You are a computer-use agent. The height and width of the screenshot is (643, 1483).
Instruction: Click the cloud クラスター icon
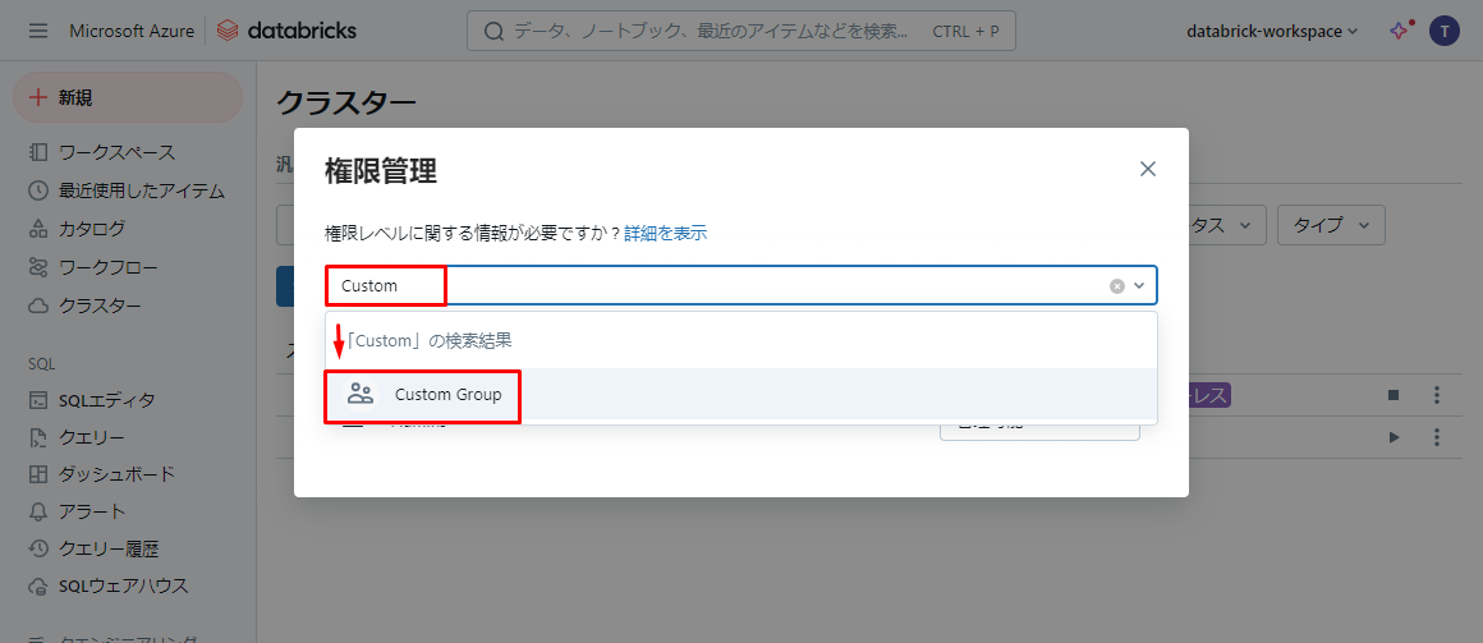click(38, 305)
